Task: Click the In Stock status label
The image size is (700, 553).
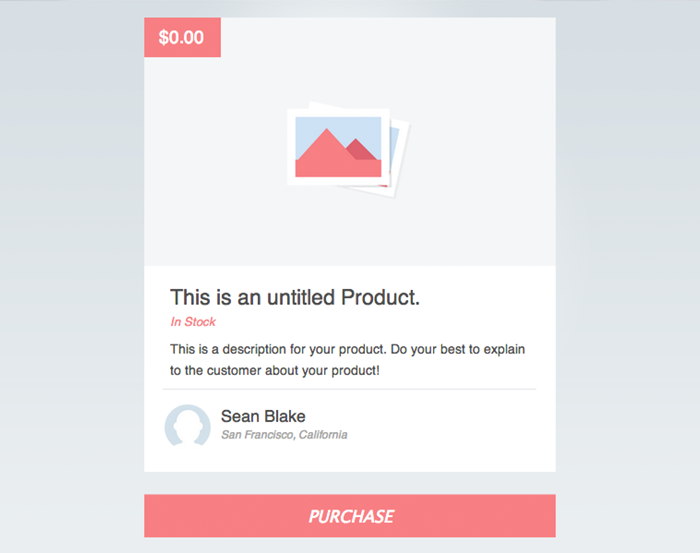Action: [x=193, y=322]
